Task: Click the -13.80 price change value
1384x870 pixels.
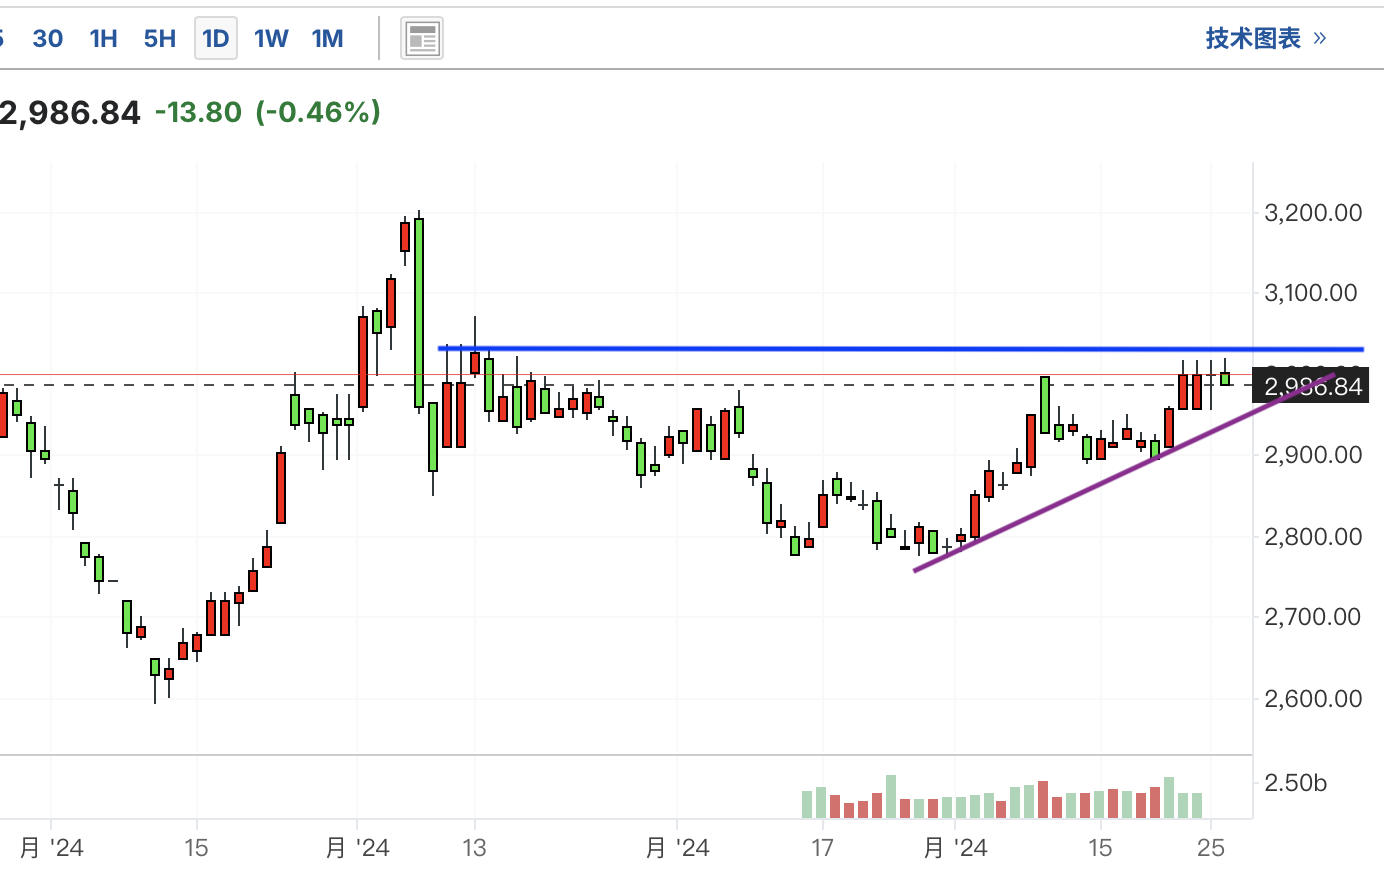Action: (198, 112)
